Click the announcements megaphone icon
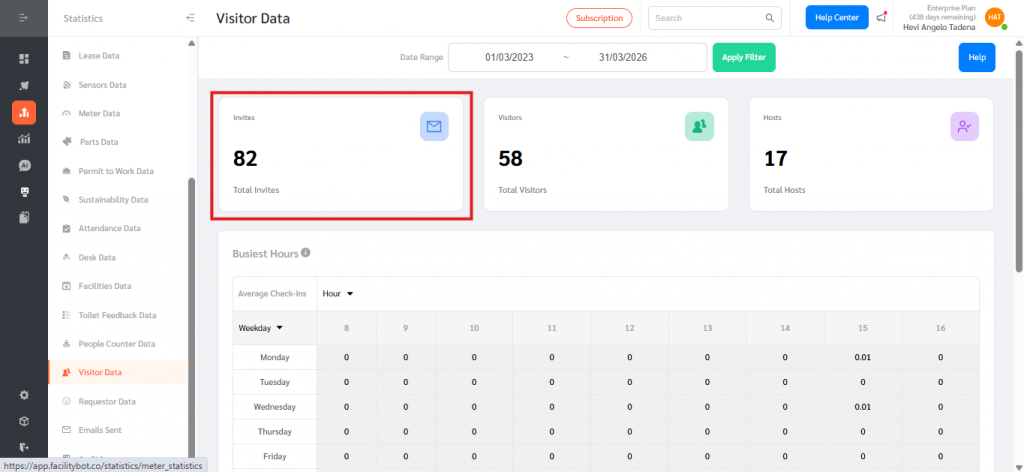 coord(881,17)
